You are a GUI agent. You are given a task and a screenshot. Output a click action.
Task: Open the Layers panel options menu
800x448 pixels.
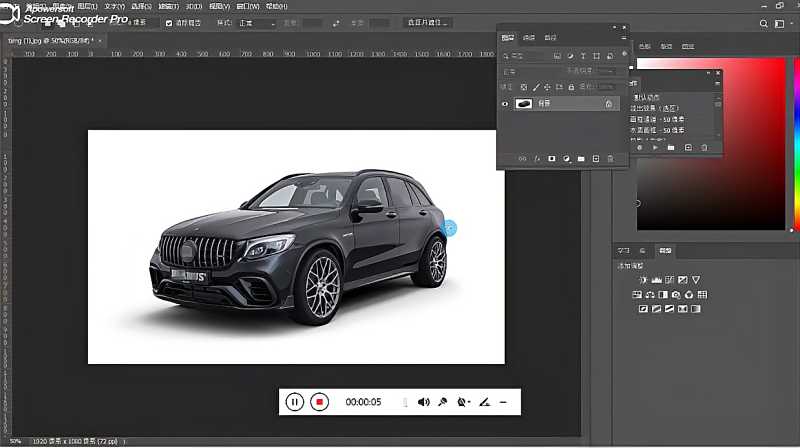pyautogui.click(x=624, y=38)
